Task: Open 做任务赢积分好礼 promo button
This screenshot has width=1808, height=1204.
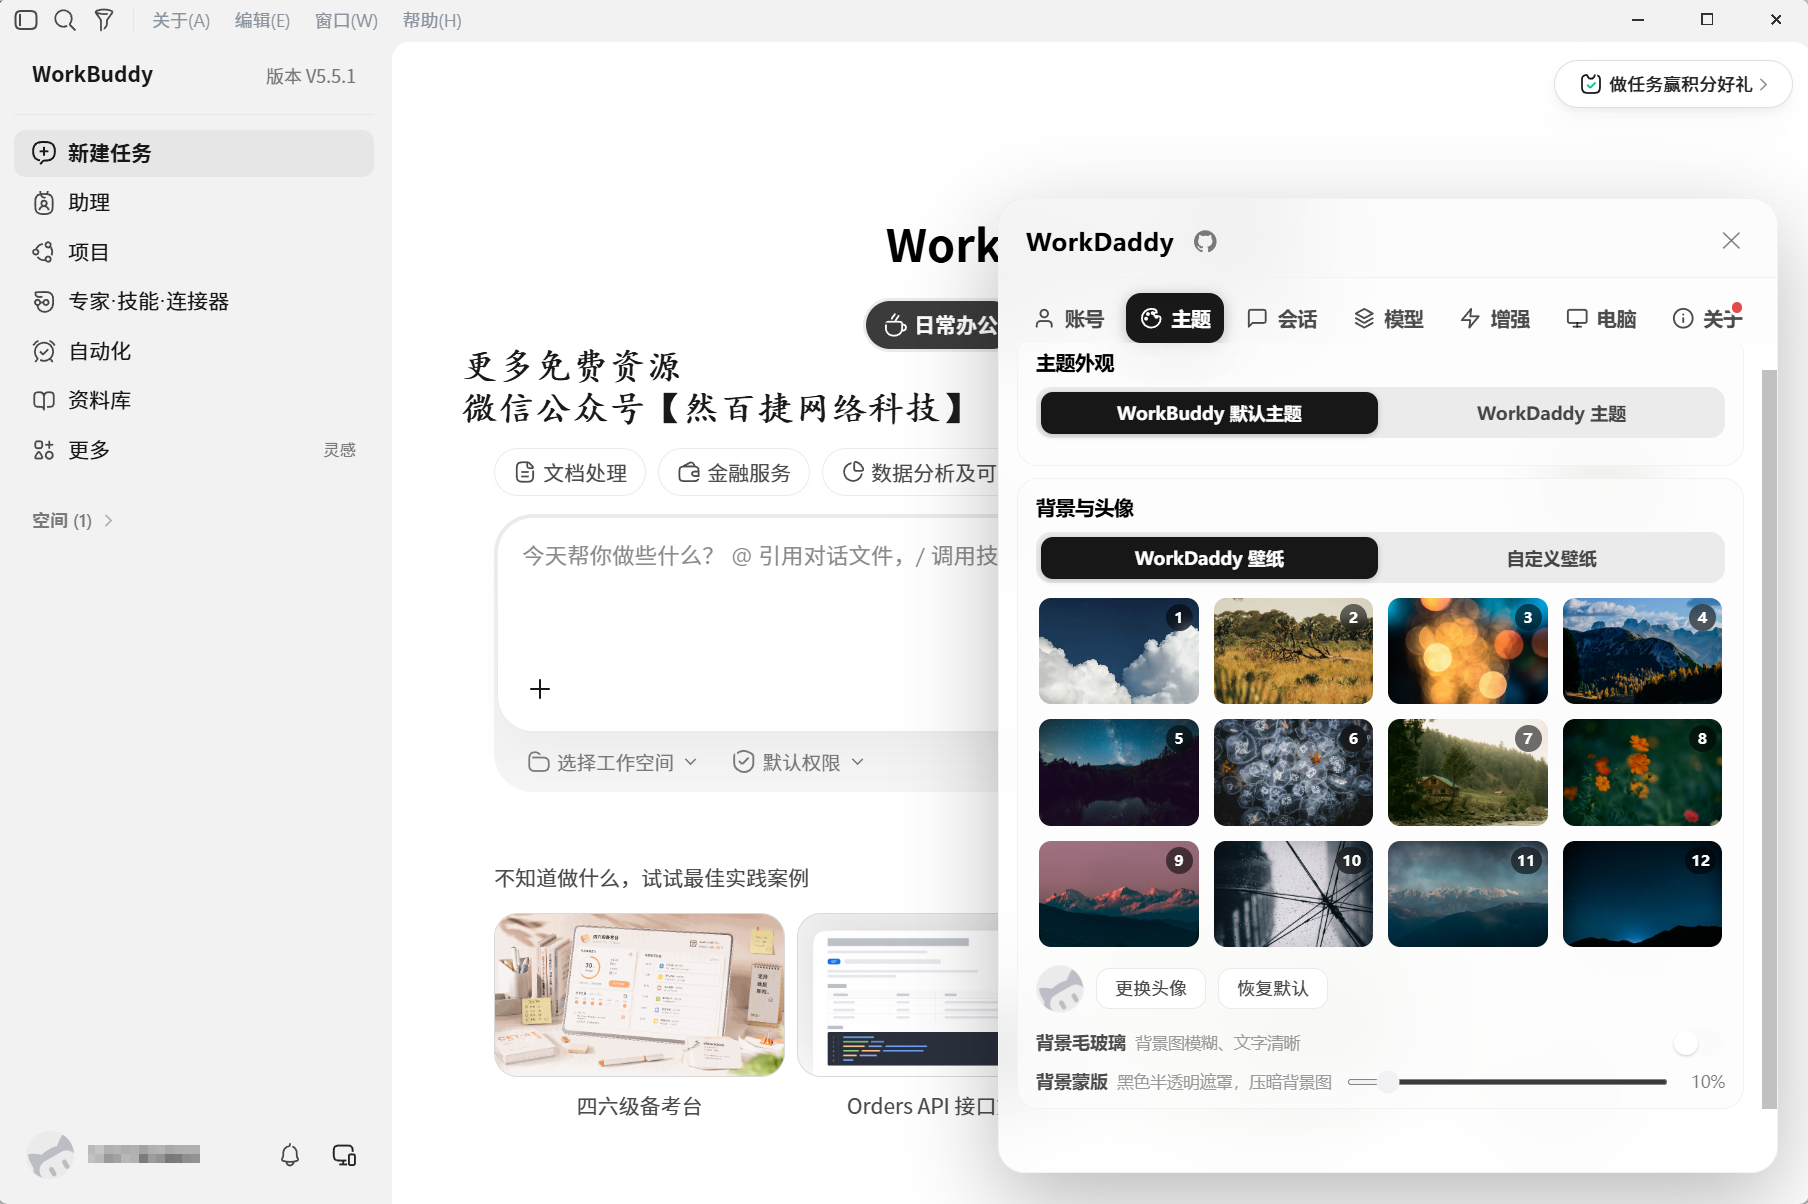Action: point(1673,84)
